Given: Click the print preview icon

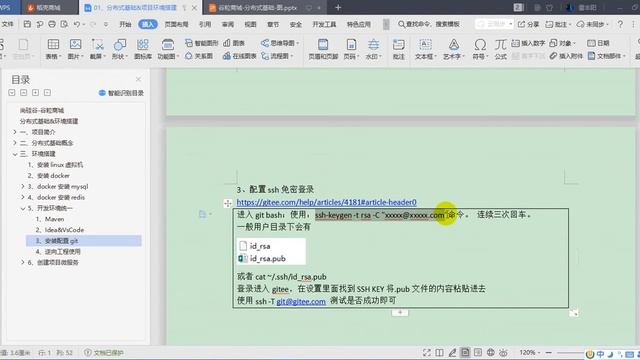Looking at the screenshot, I should (64, 24).
